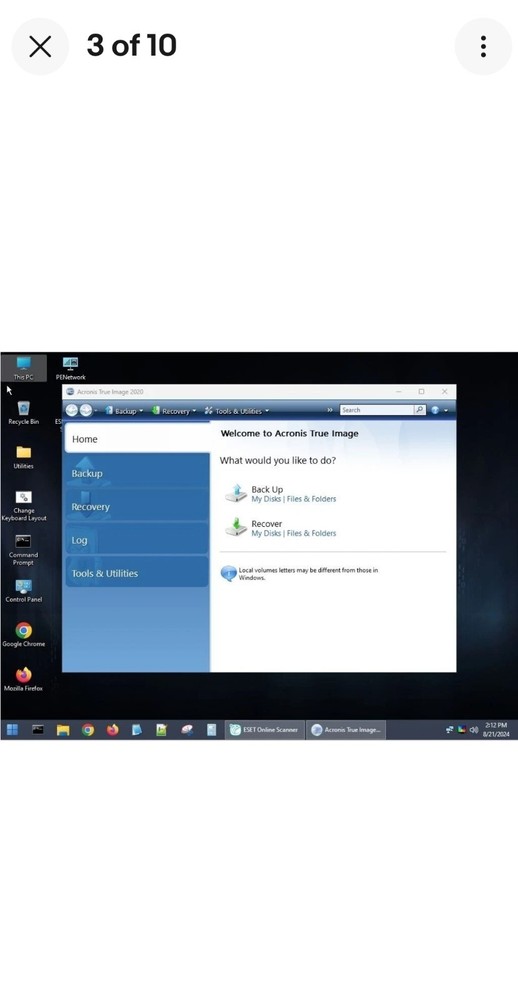Viewport: 518px width, 1000px height.
Task: Open File Explorer from the taskbar
Action: click(63, 730)
